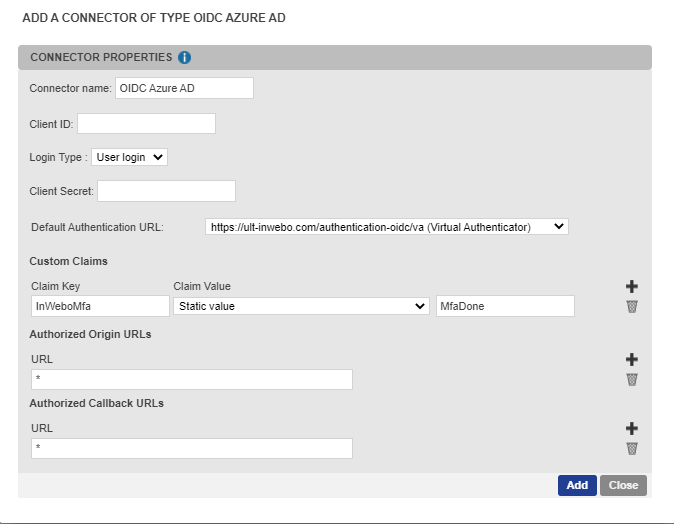Click into the Client ID field
Image resolution: width=674 pixels, height=524 pixels.
click(x=146, y=123)
